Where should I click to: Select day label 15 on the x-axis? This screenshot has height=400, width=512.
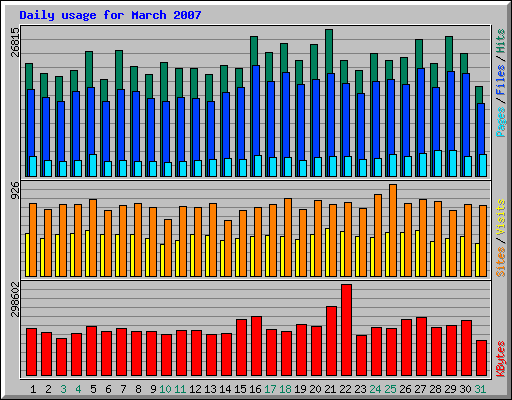240,389
